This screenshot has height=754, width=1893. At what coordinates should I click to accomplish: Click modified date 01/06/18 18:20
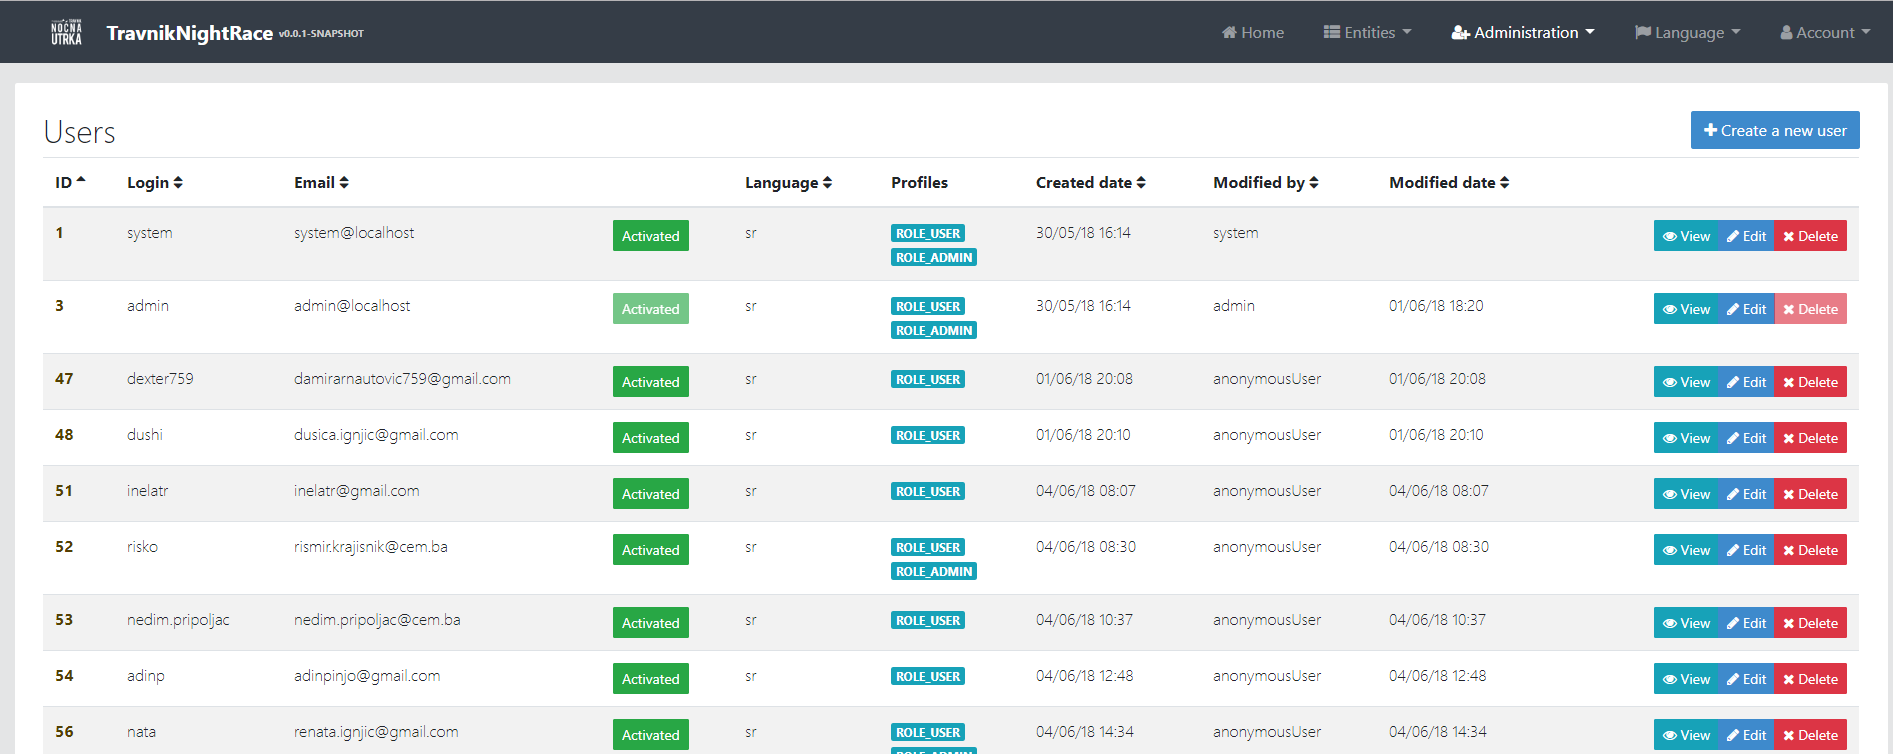pos(1436,306)
